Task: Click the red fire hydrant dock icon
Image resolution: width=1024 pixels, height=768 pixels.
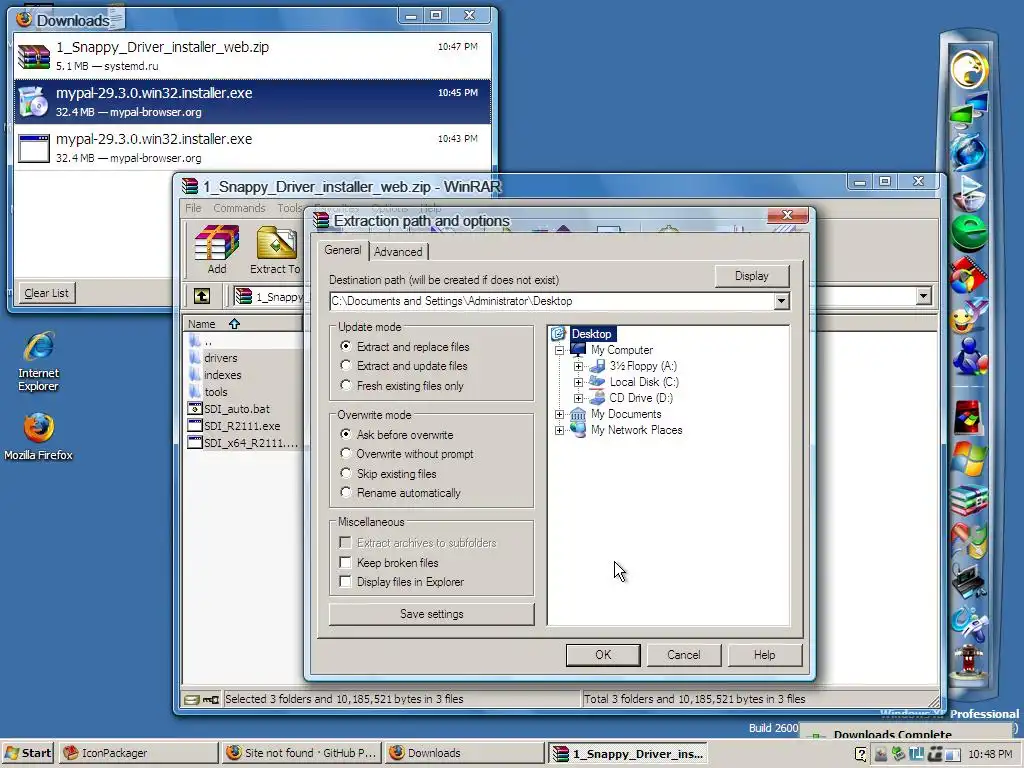Action: point(969,662)
